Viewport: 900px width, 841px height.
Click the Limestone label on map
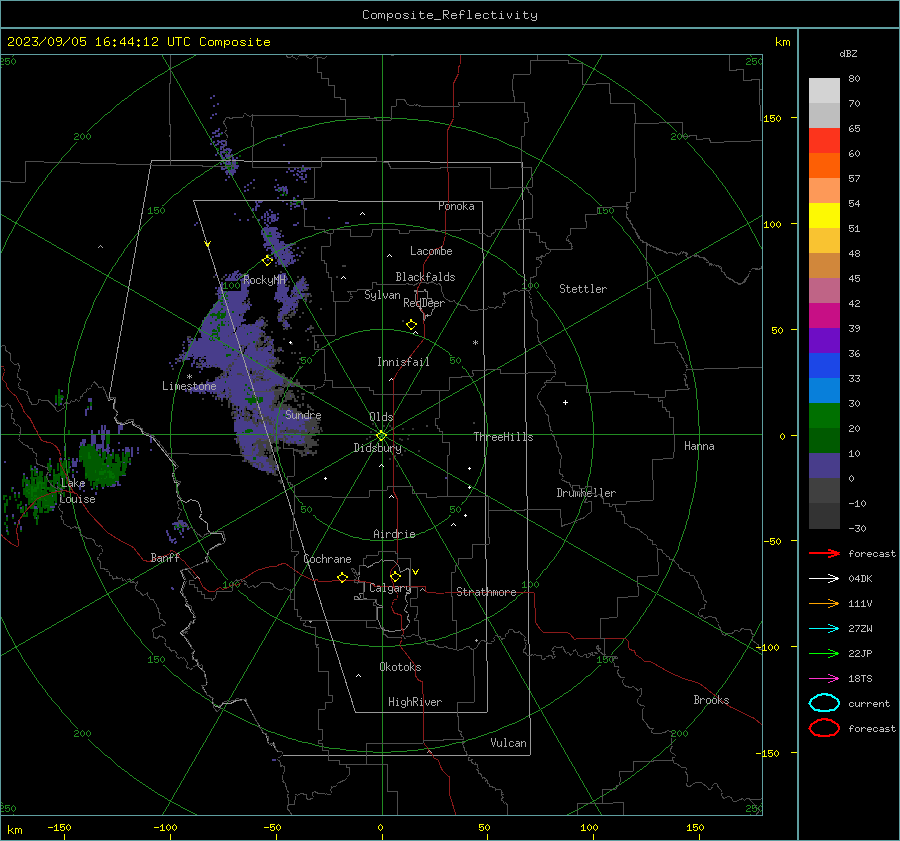click(189, 386)
